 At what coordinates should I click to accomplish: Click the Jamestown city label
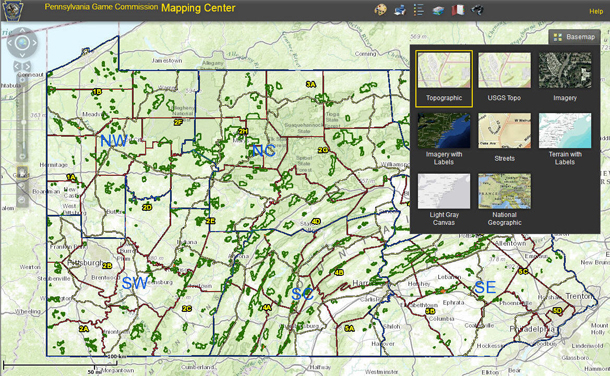167,61
